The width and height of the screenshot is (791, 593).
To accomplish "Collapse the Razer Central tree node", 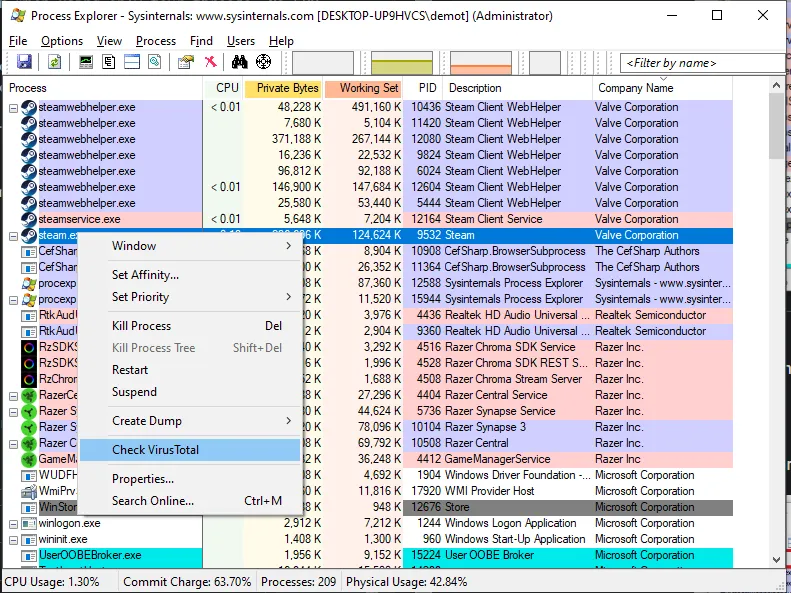I will pyautogui.click(x=14, y=444).
